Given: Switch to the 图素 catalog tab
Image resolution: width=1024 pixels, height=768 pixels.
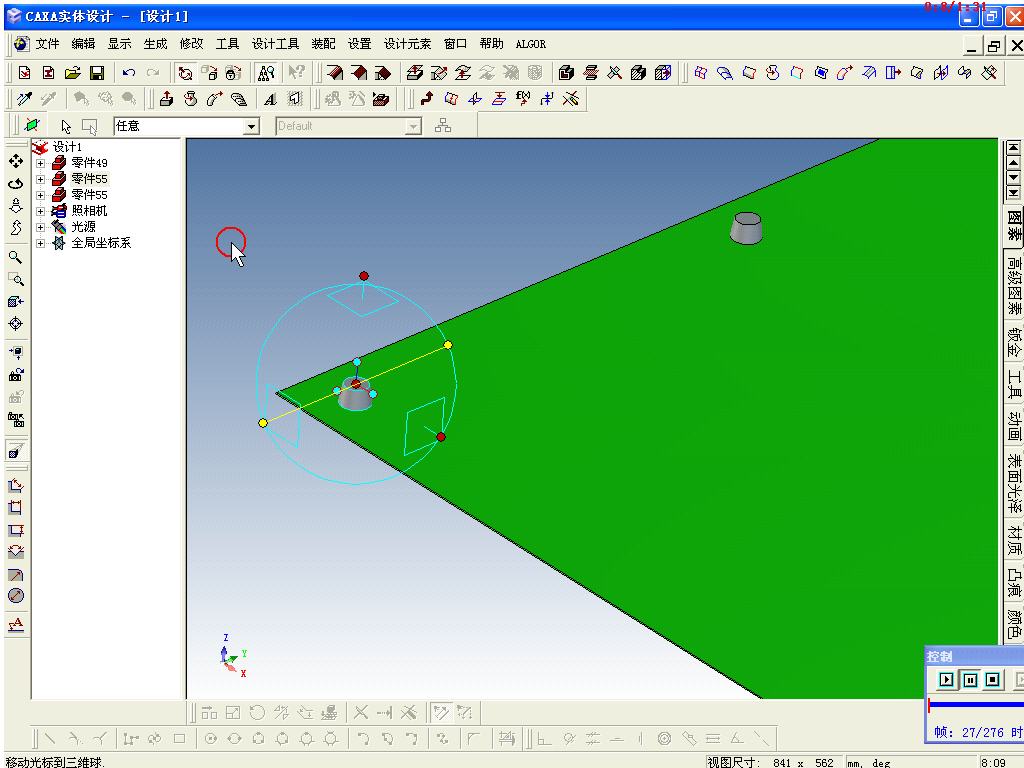Looking at the screenshot, I should click(1014, 225).
